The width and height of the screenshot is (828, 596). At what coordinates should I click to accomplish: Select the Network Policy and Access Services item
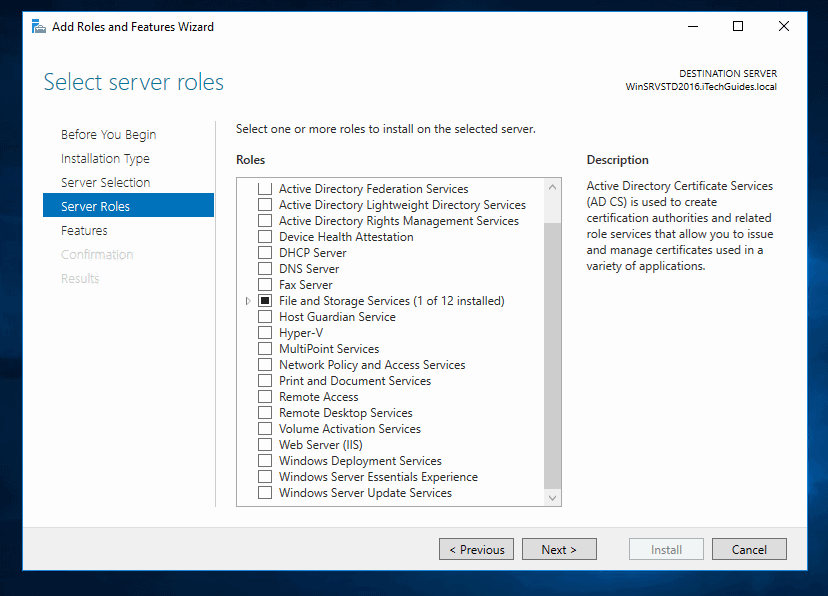[371, 365]
